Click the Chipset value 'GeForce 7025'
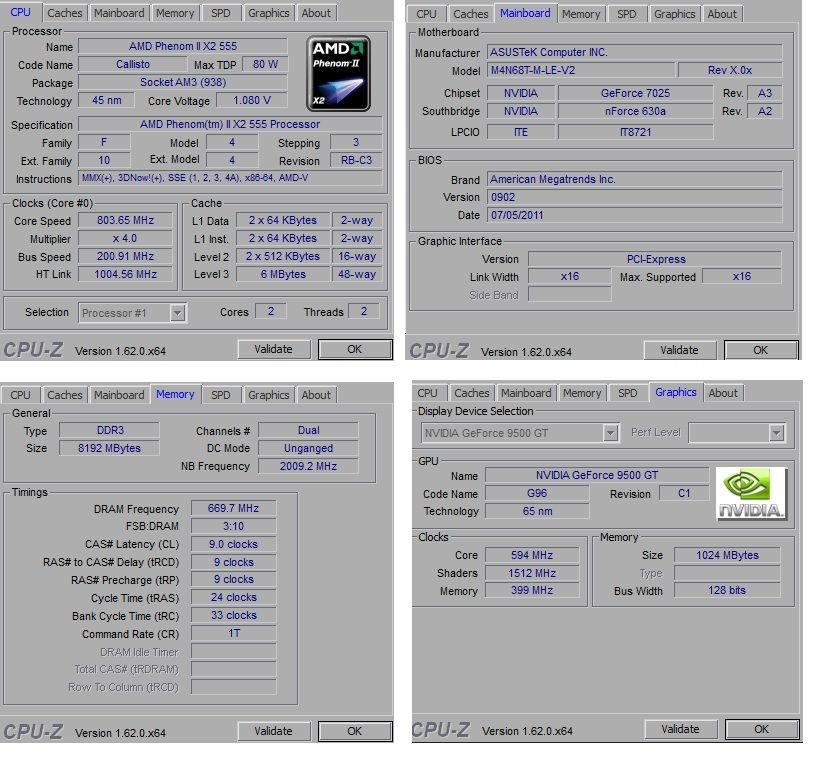 pyautogui.click(x=635, y=93)
